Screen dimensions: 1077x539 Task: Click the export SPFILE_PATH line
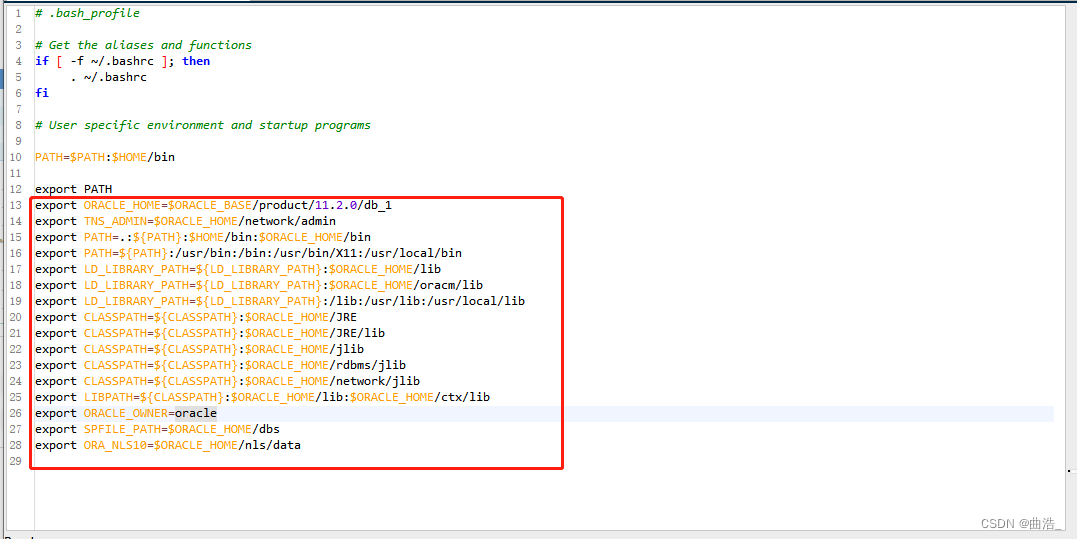coord(157,429)
